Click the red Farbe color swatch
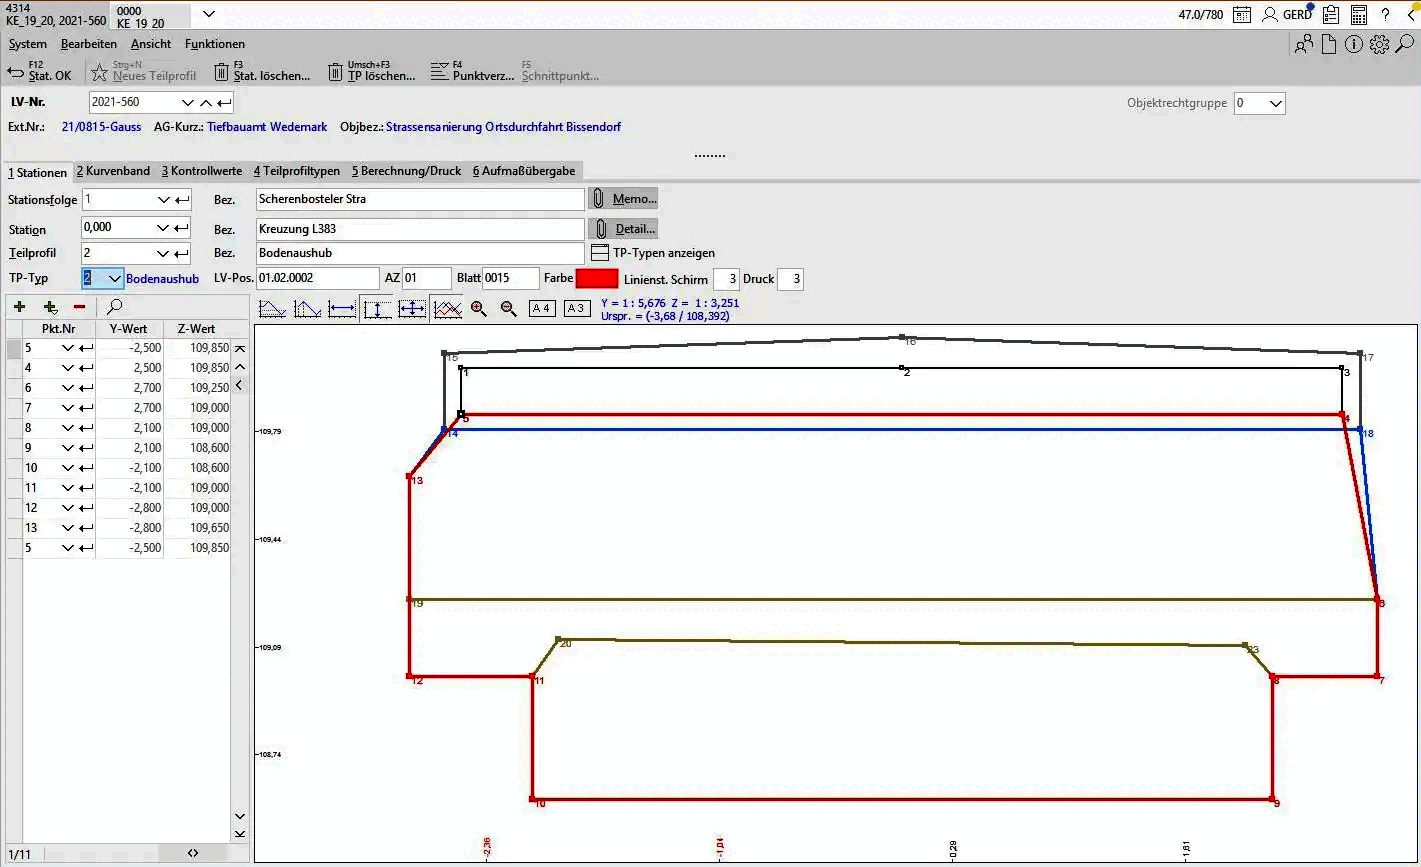Image resolution: width=1421 pixels, height=867 pixels. click(597, 279)
